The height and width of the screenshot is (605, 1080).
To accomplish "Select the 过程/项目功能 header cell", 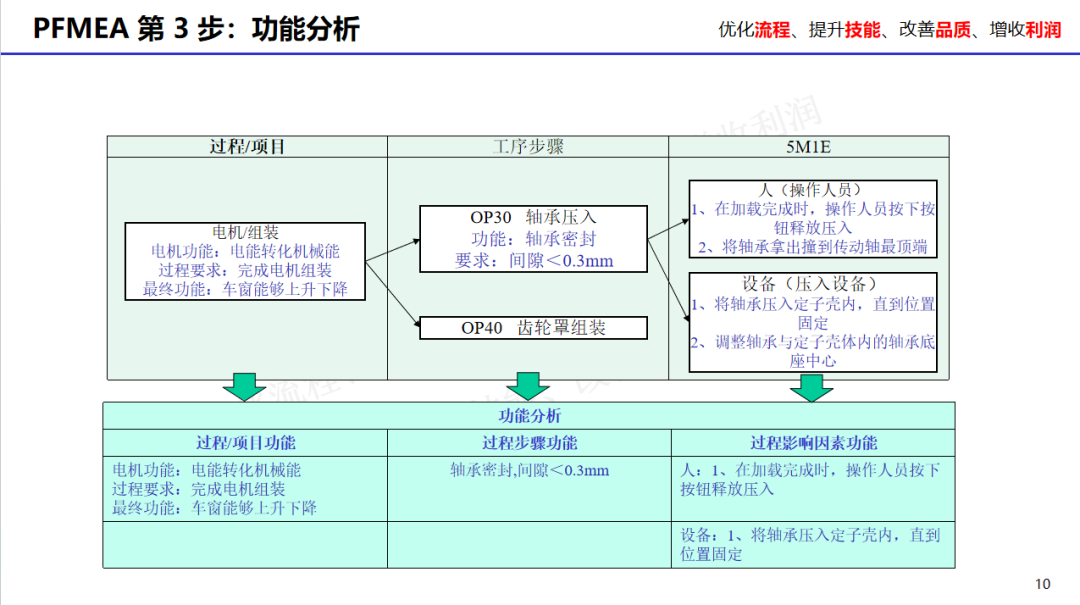I will point(245,443).
